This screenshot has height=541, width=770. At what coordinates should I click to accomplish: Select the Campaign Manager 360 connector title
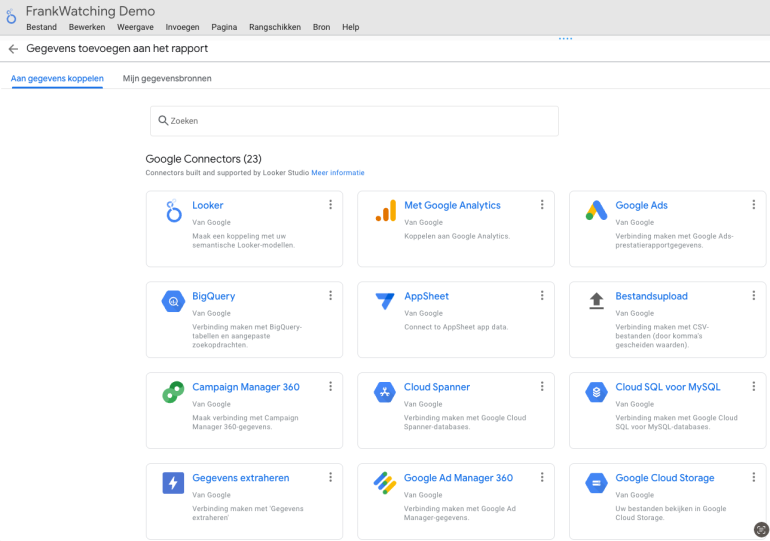tap(246, 387)
